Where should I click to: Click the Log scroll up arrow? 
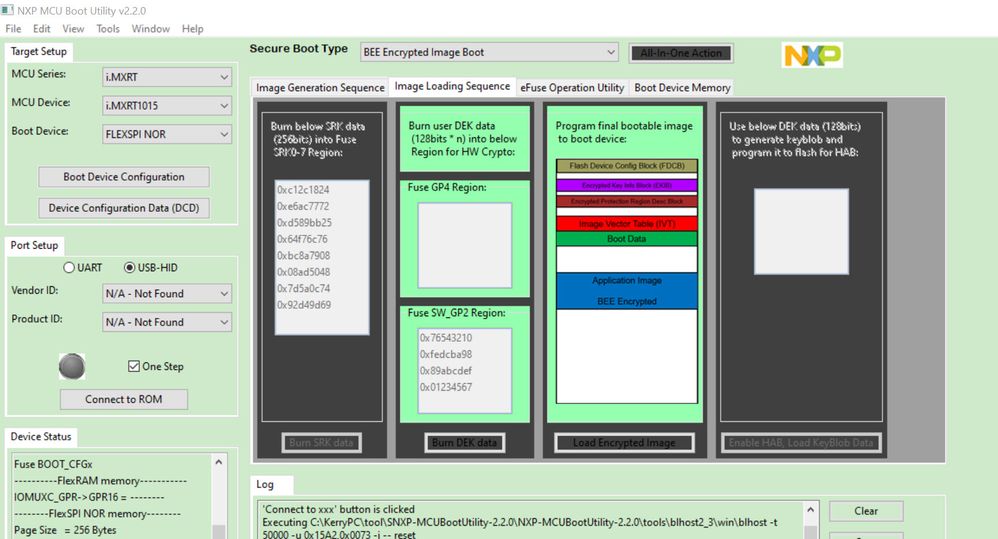tap(810, 510)
